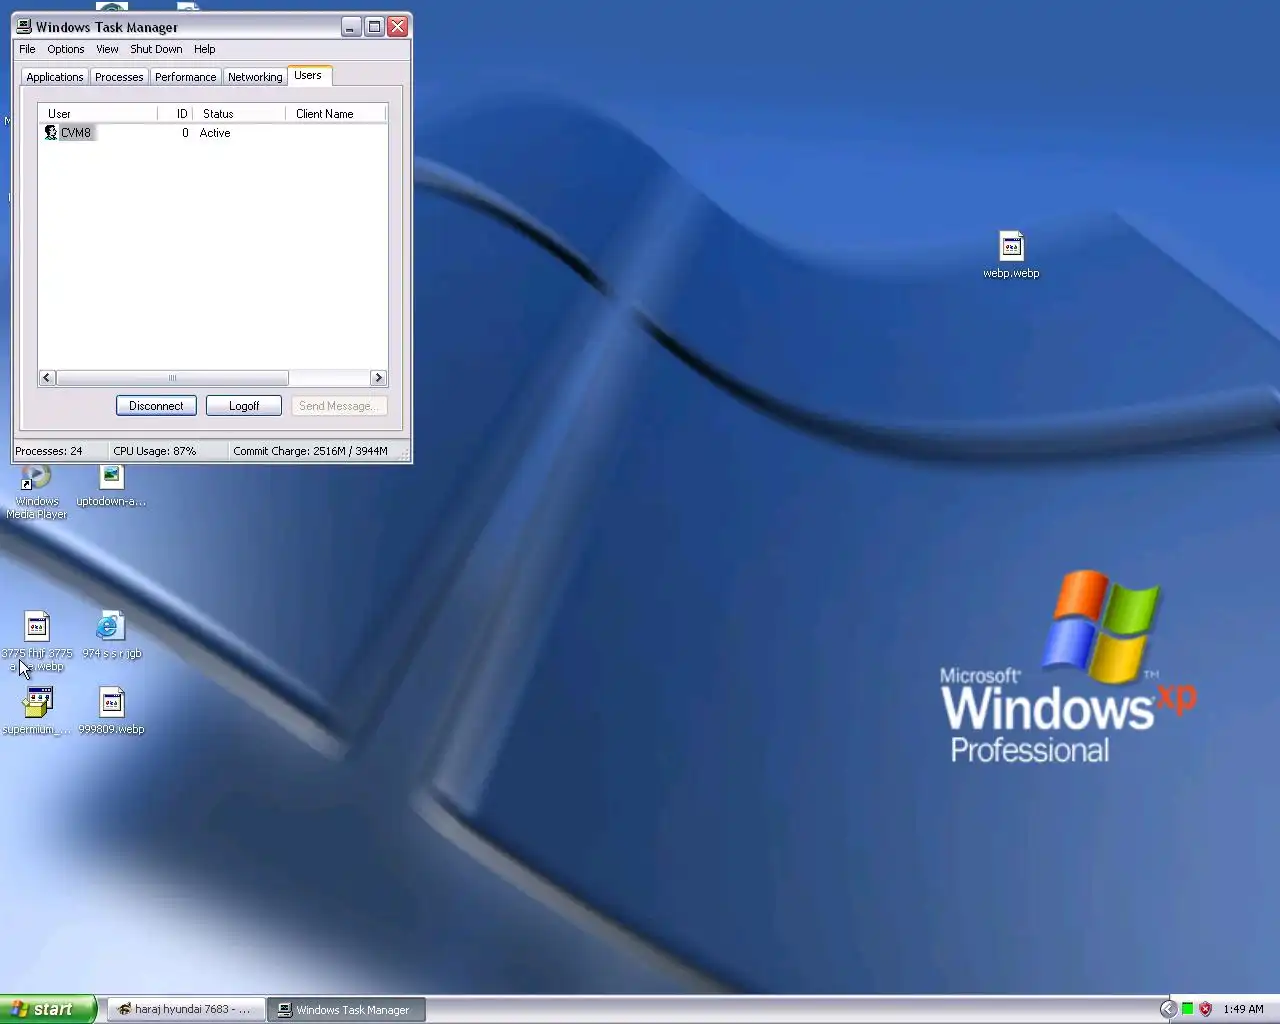Switch to the haraj hyundai 7683 taskbar window

tap(186, 1010)
